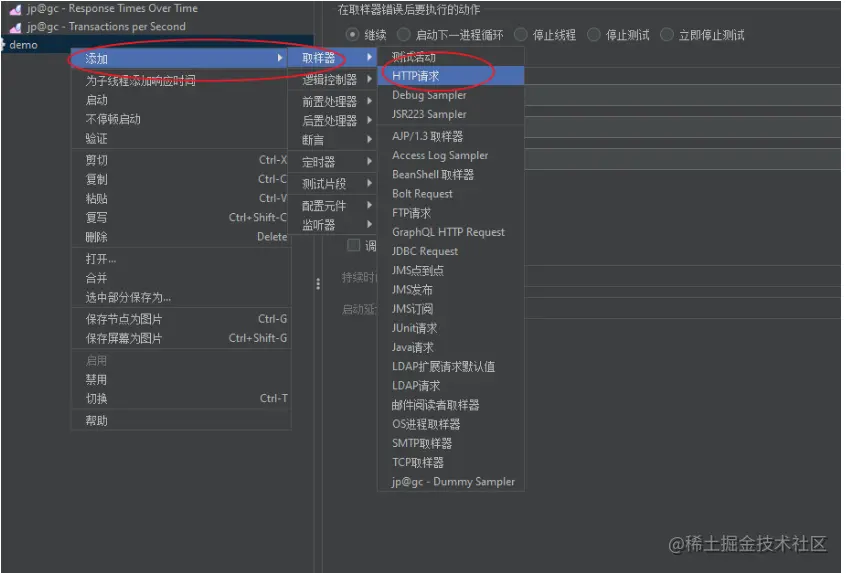
Task: Choose JMS发布 sampler
Action: 451,290
